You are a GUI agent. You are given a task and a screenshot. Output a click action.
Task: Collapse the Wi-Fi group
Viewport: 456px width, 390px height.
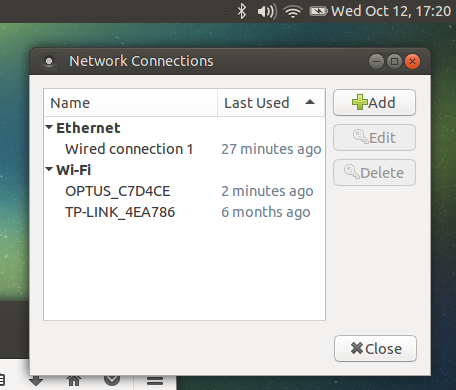[49, 169]
